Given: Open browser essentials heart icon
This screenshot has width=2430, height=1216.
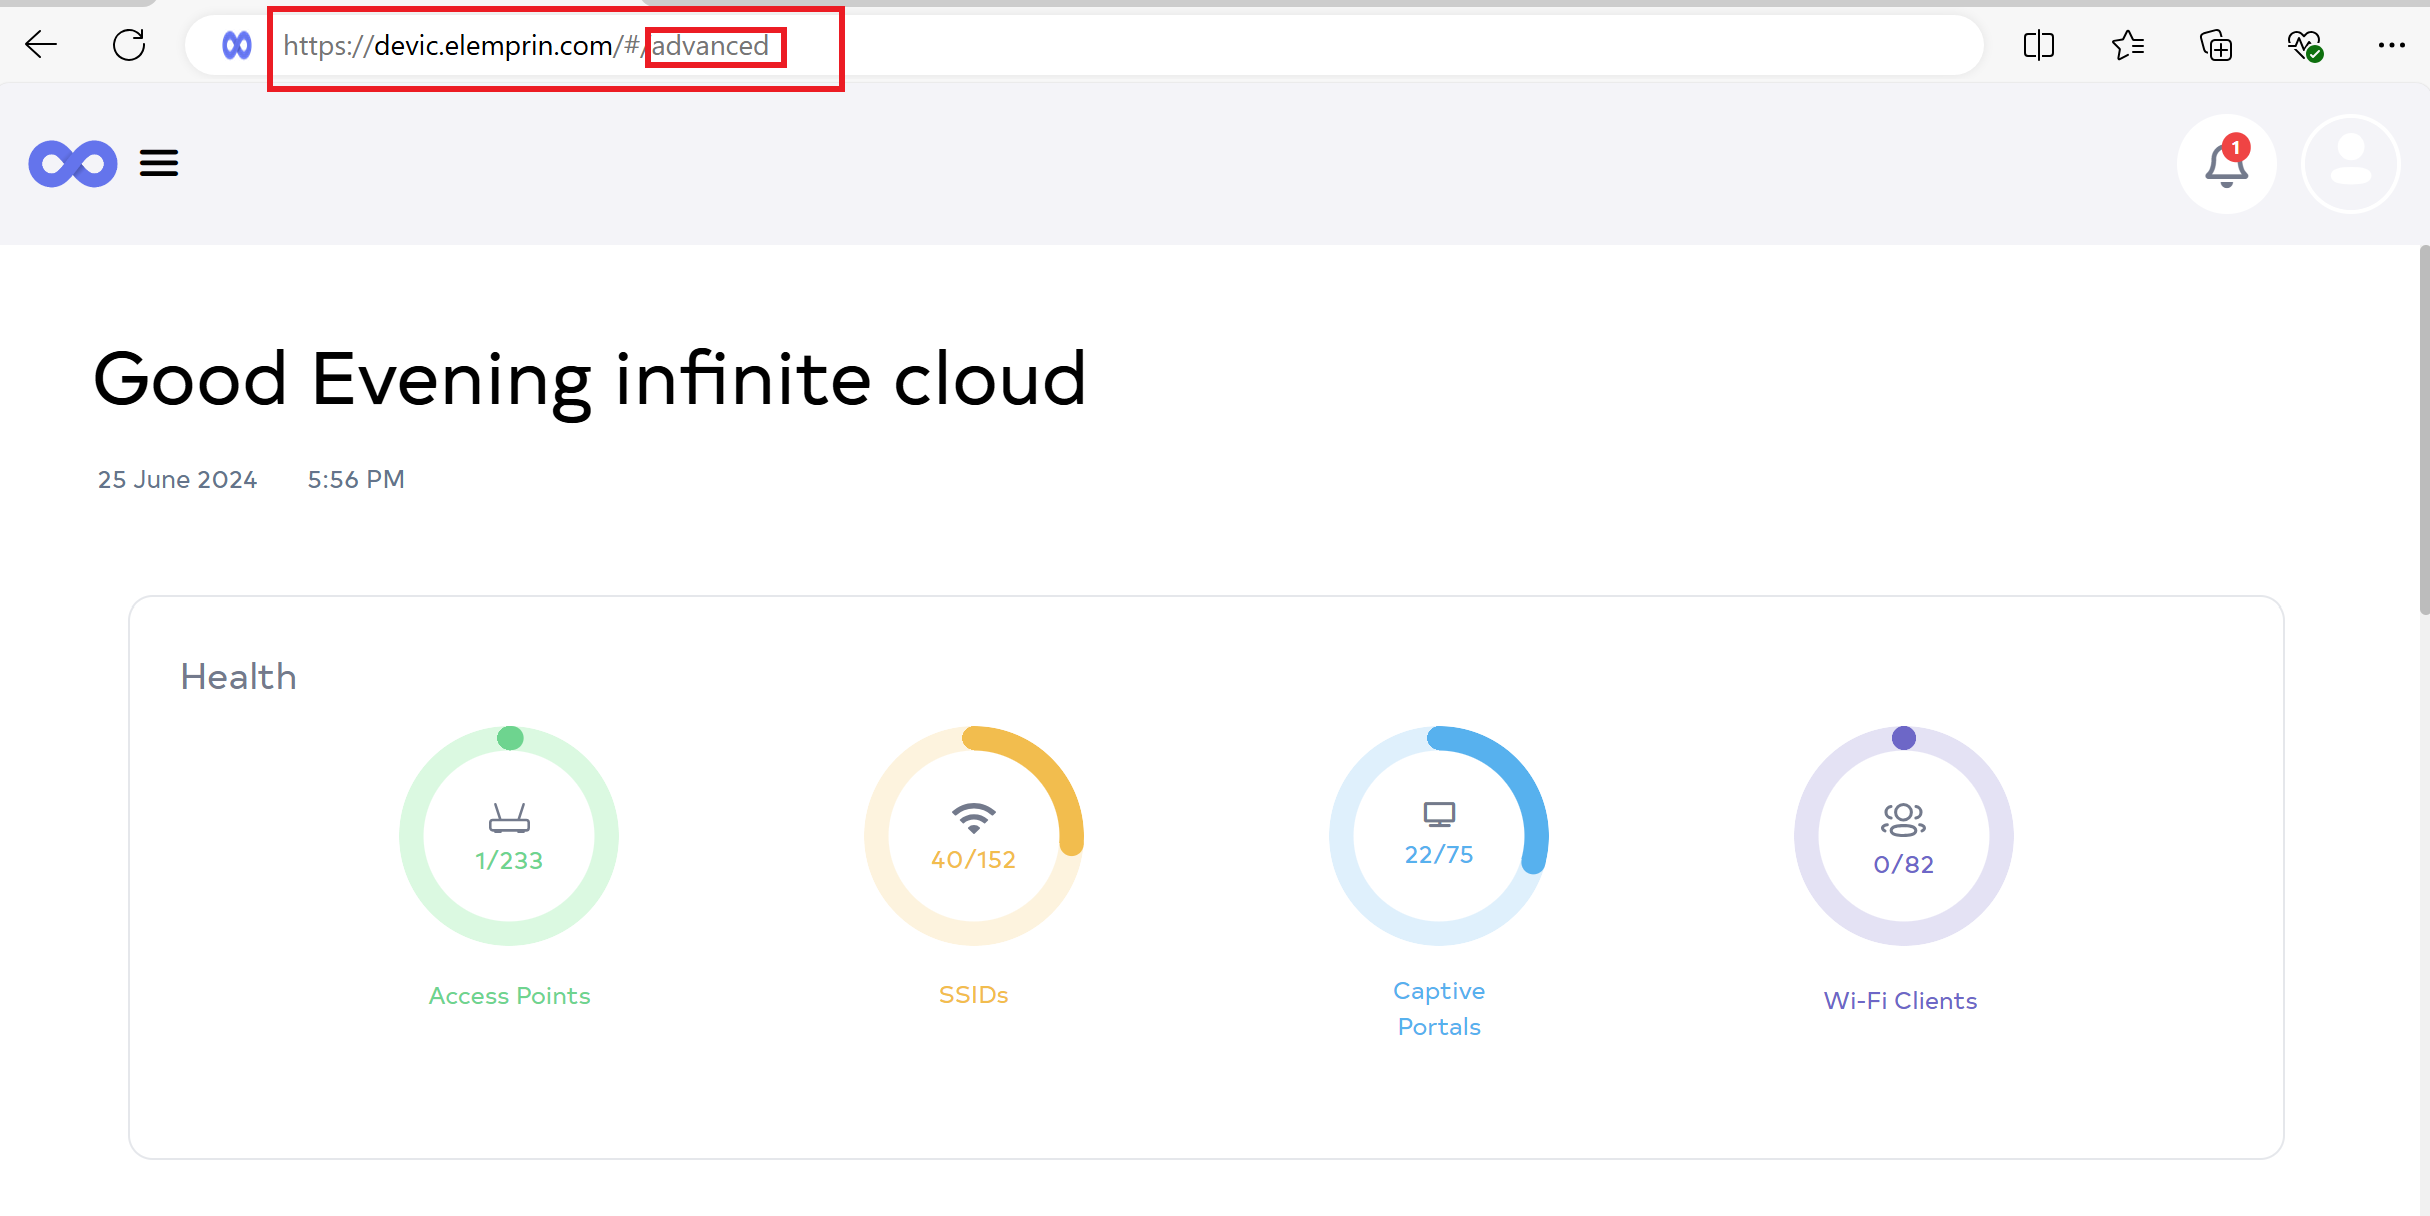Looking at the screenshot, I should tap(2304, 45).
